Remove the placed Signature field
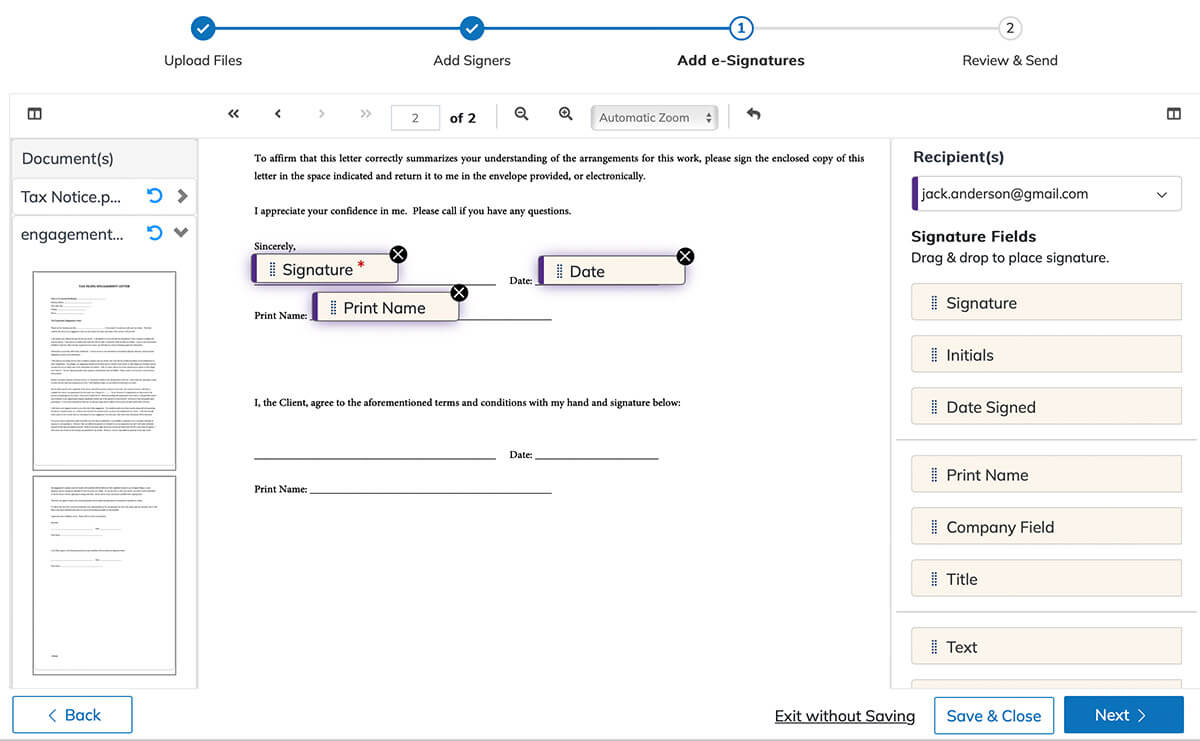The height and width of the screenshot is (741, 1200). click(x=398, y=254)
